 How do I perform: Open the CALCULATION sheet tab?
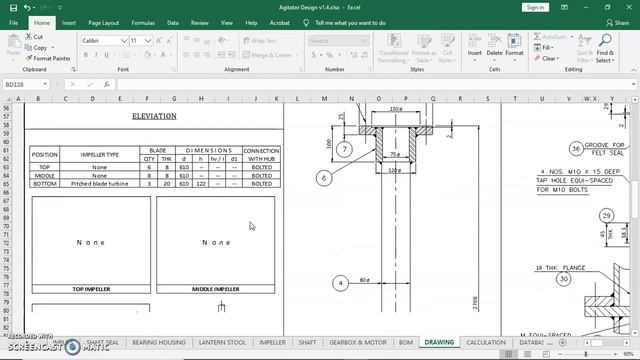click(486, 342)
